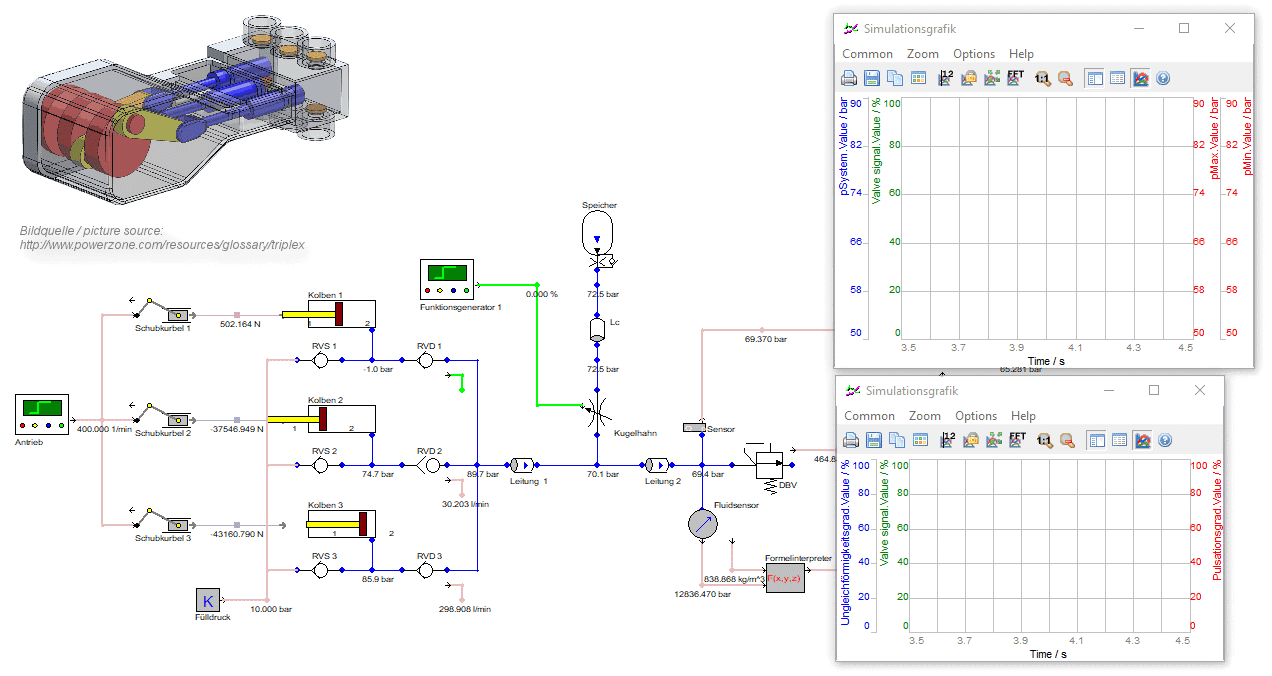
Task: Open Zoom menu in pSystem plot window
Action: coord(923,54)
